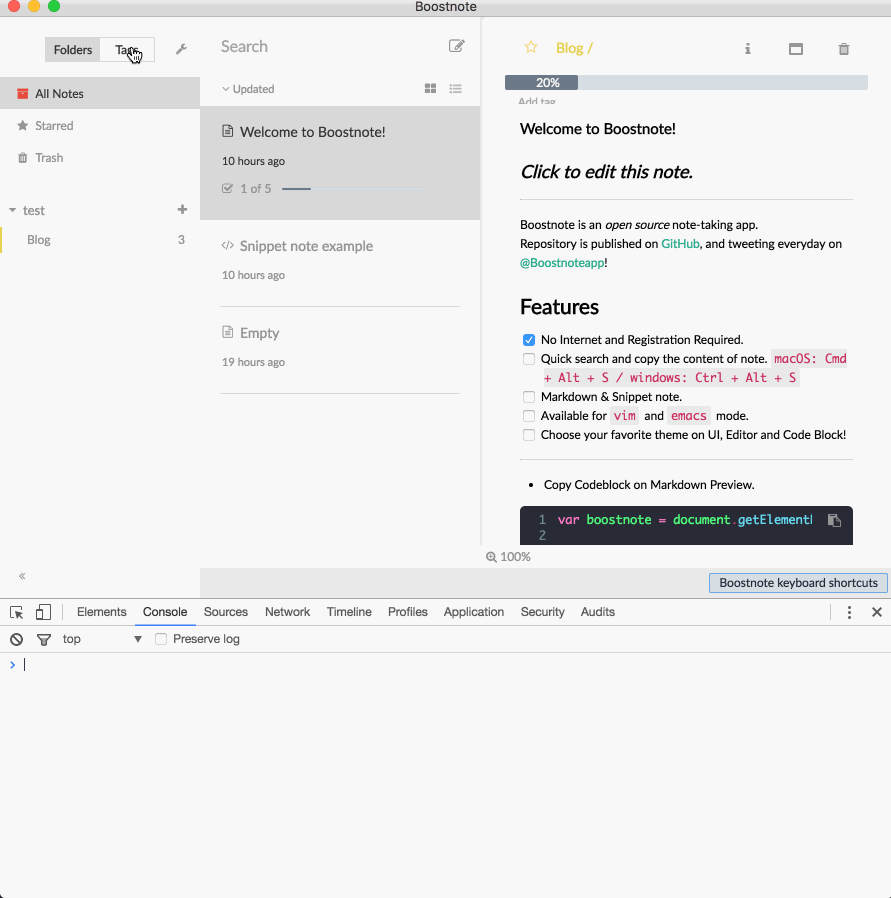Viewport: 891px width, 898px height.
Task: Check Markdown & Snippet note item
Action: 529,397
